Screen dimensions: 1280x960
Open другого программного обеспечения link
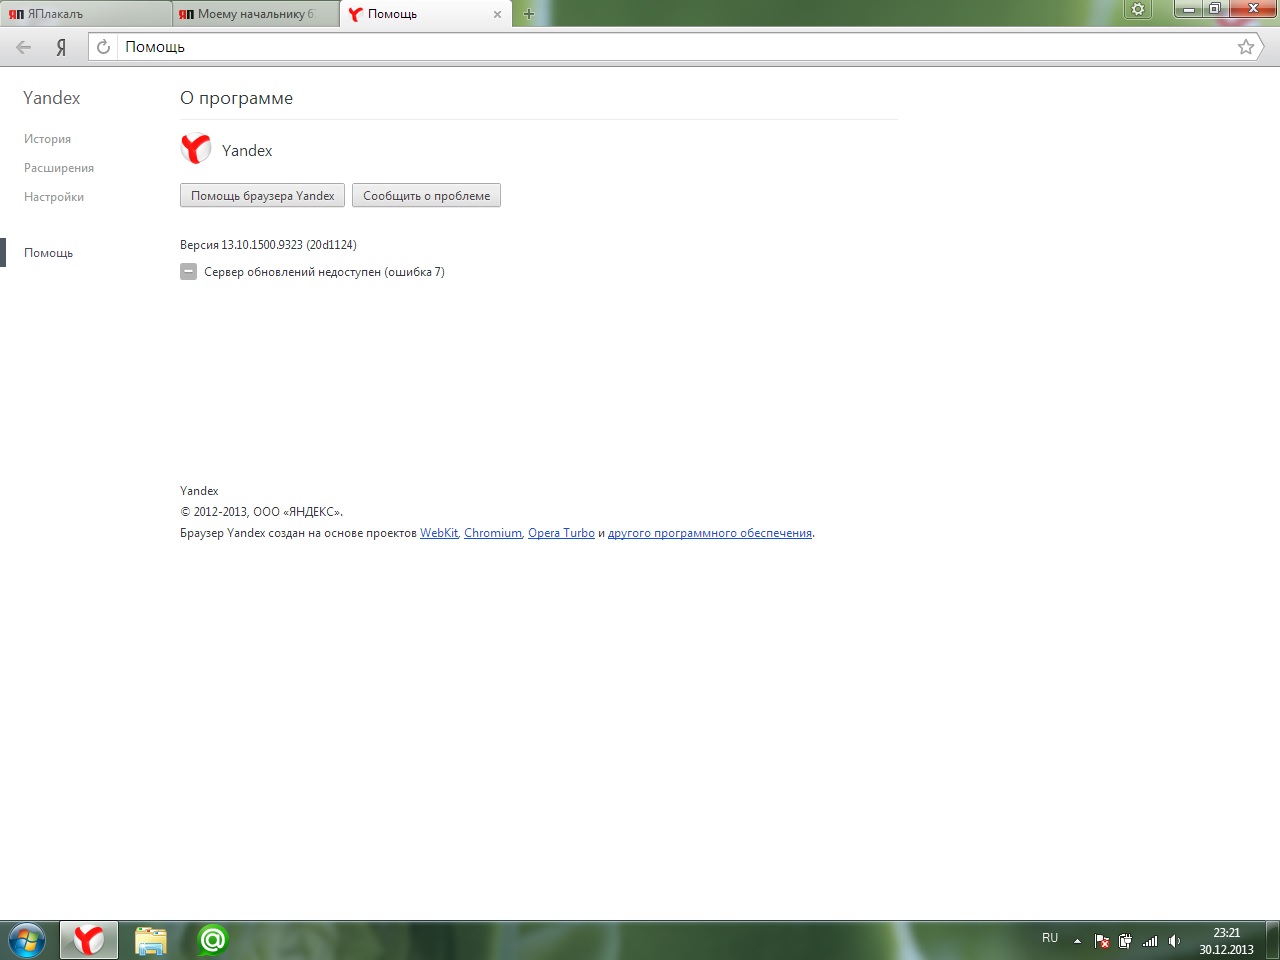point(710,533)
